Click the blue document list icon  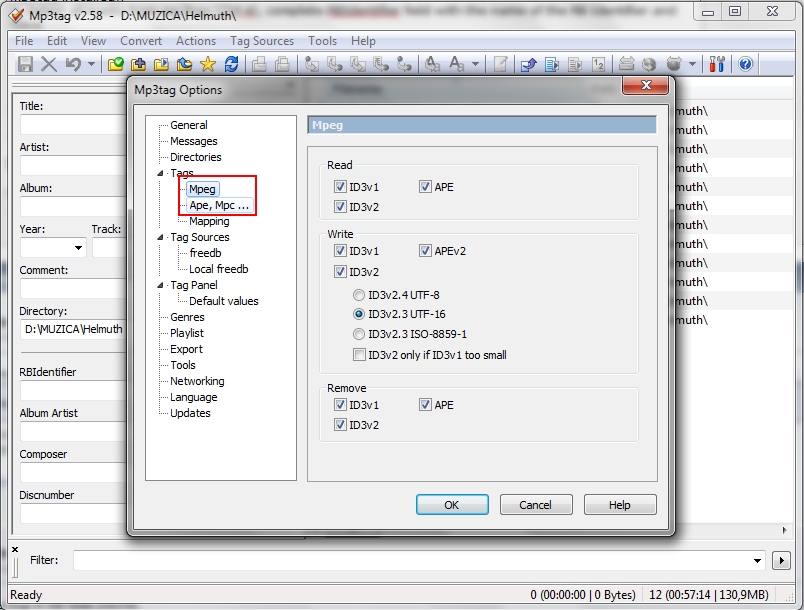click(x=552, y=64)
